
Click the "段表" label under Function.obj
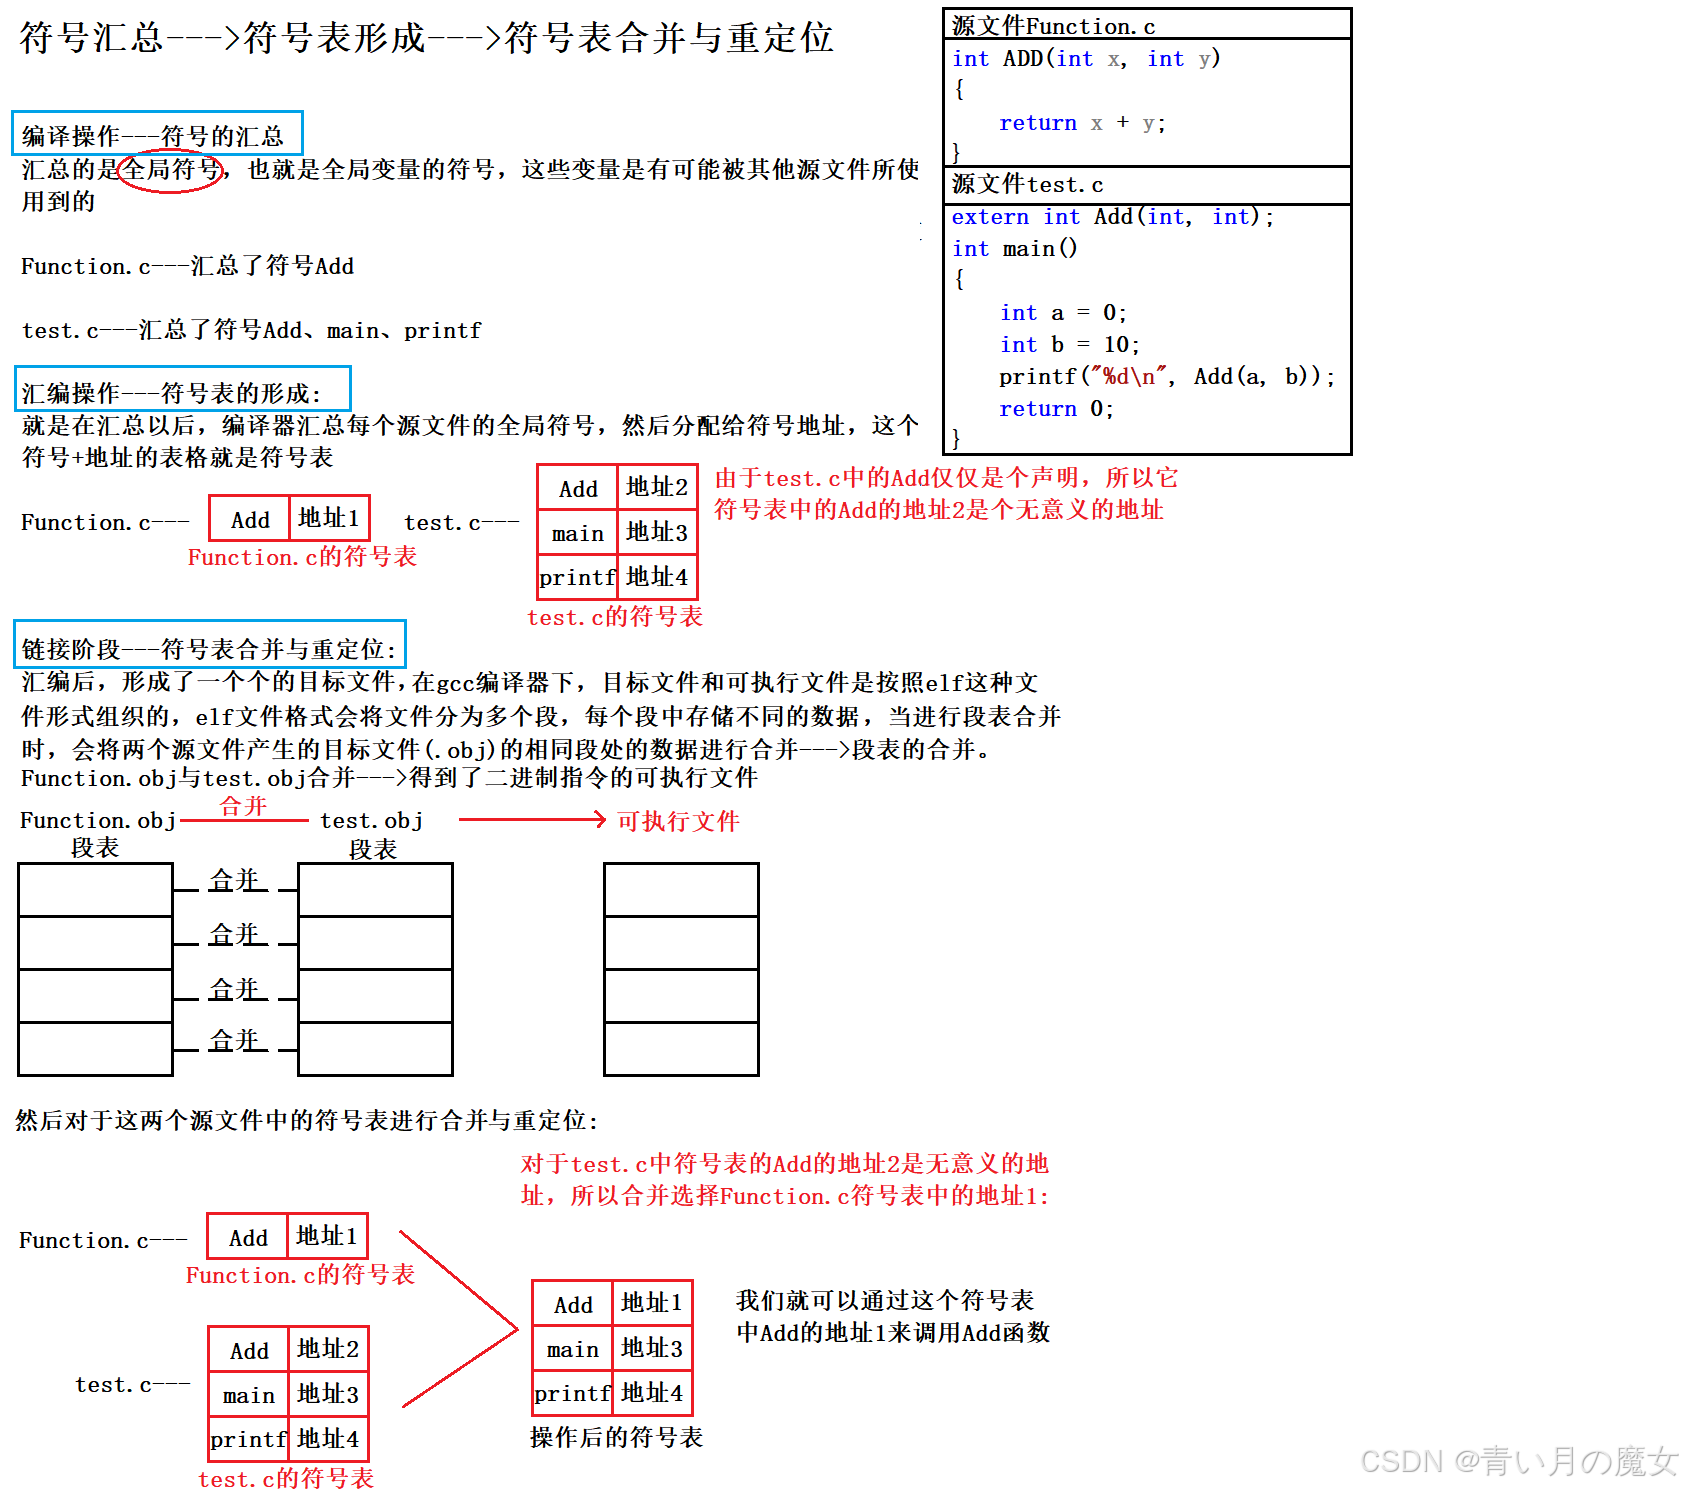coord(95,848)
